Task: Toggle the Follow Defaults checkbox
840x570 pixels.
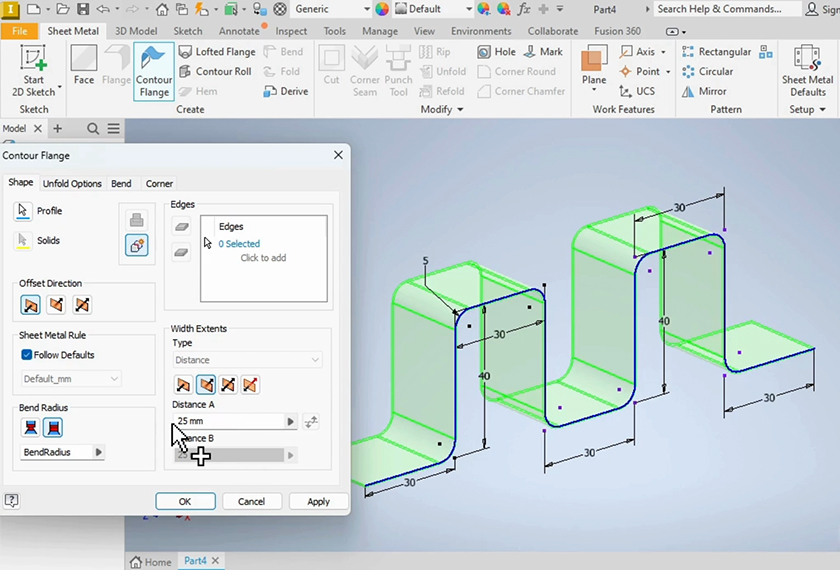Action: coord(28,355)
